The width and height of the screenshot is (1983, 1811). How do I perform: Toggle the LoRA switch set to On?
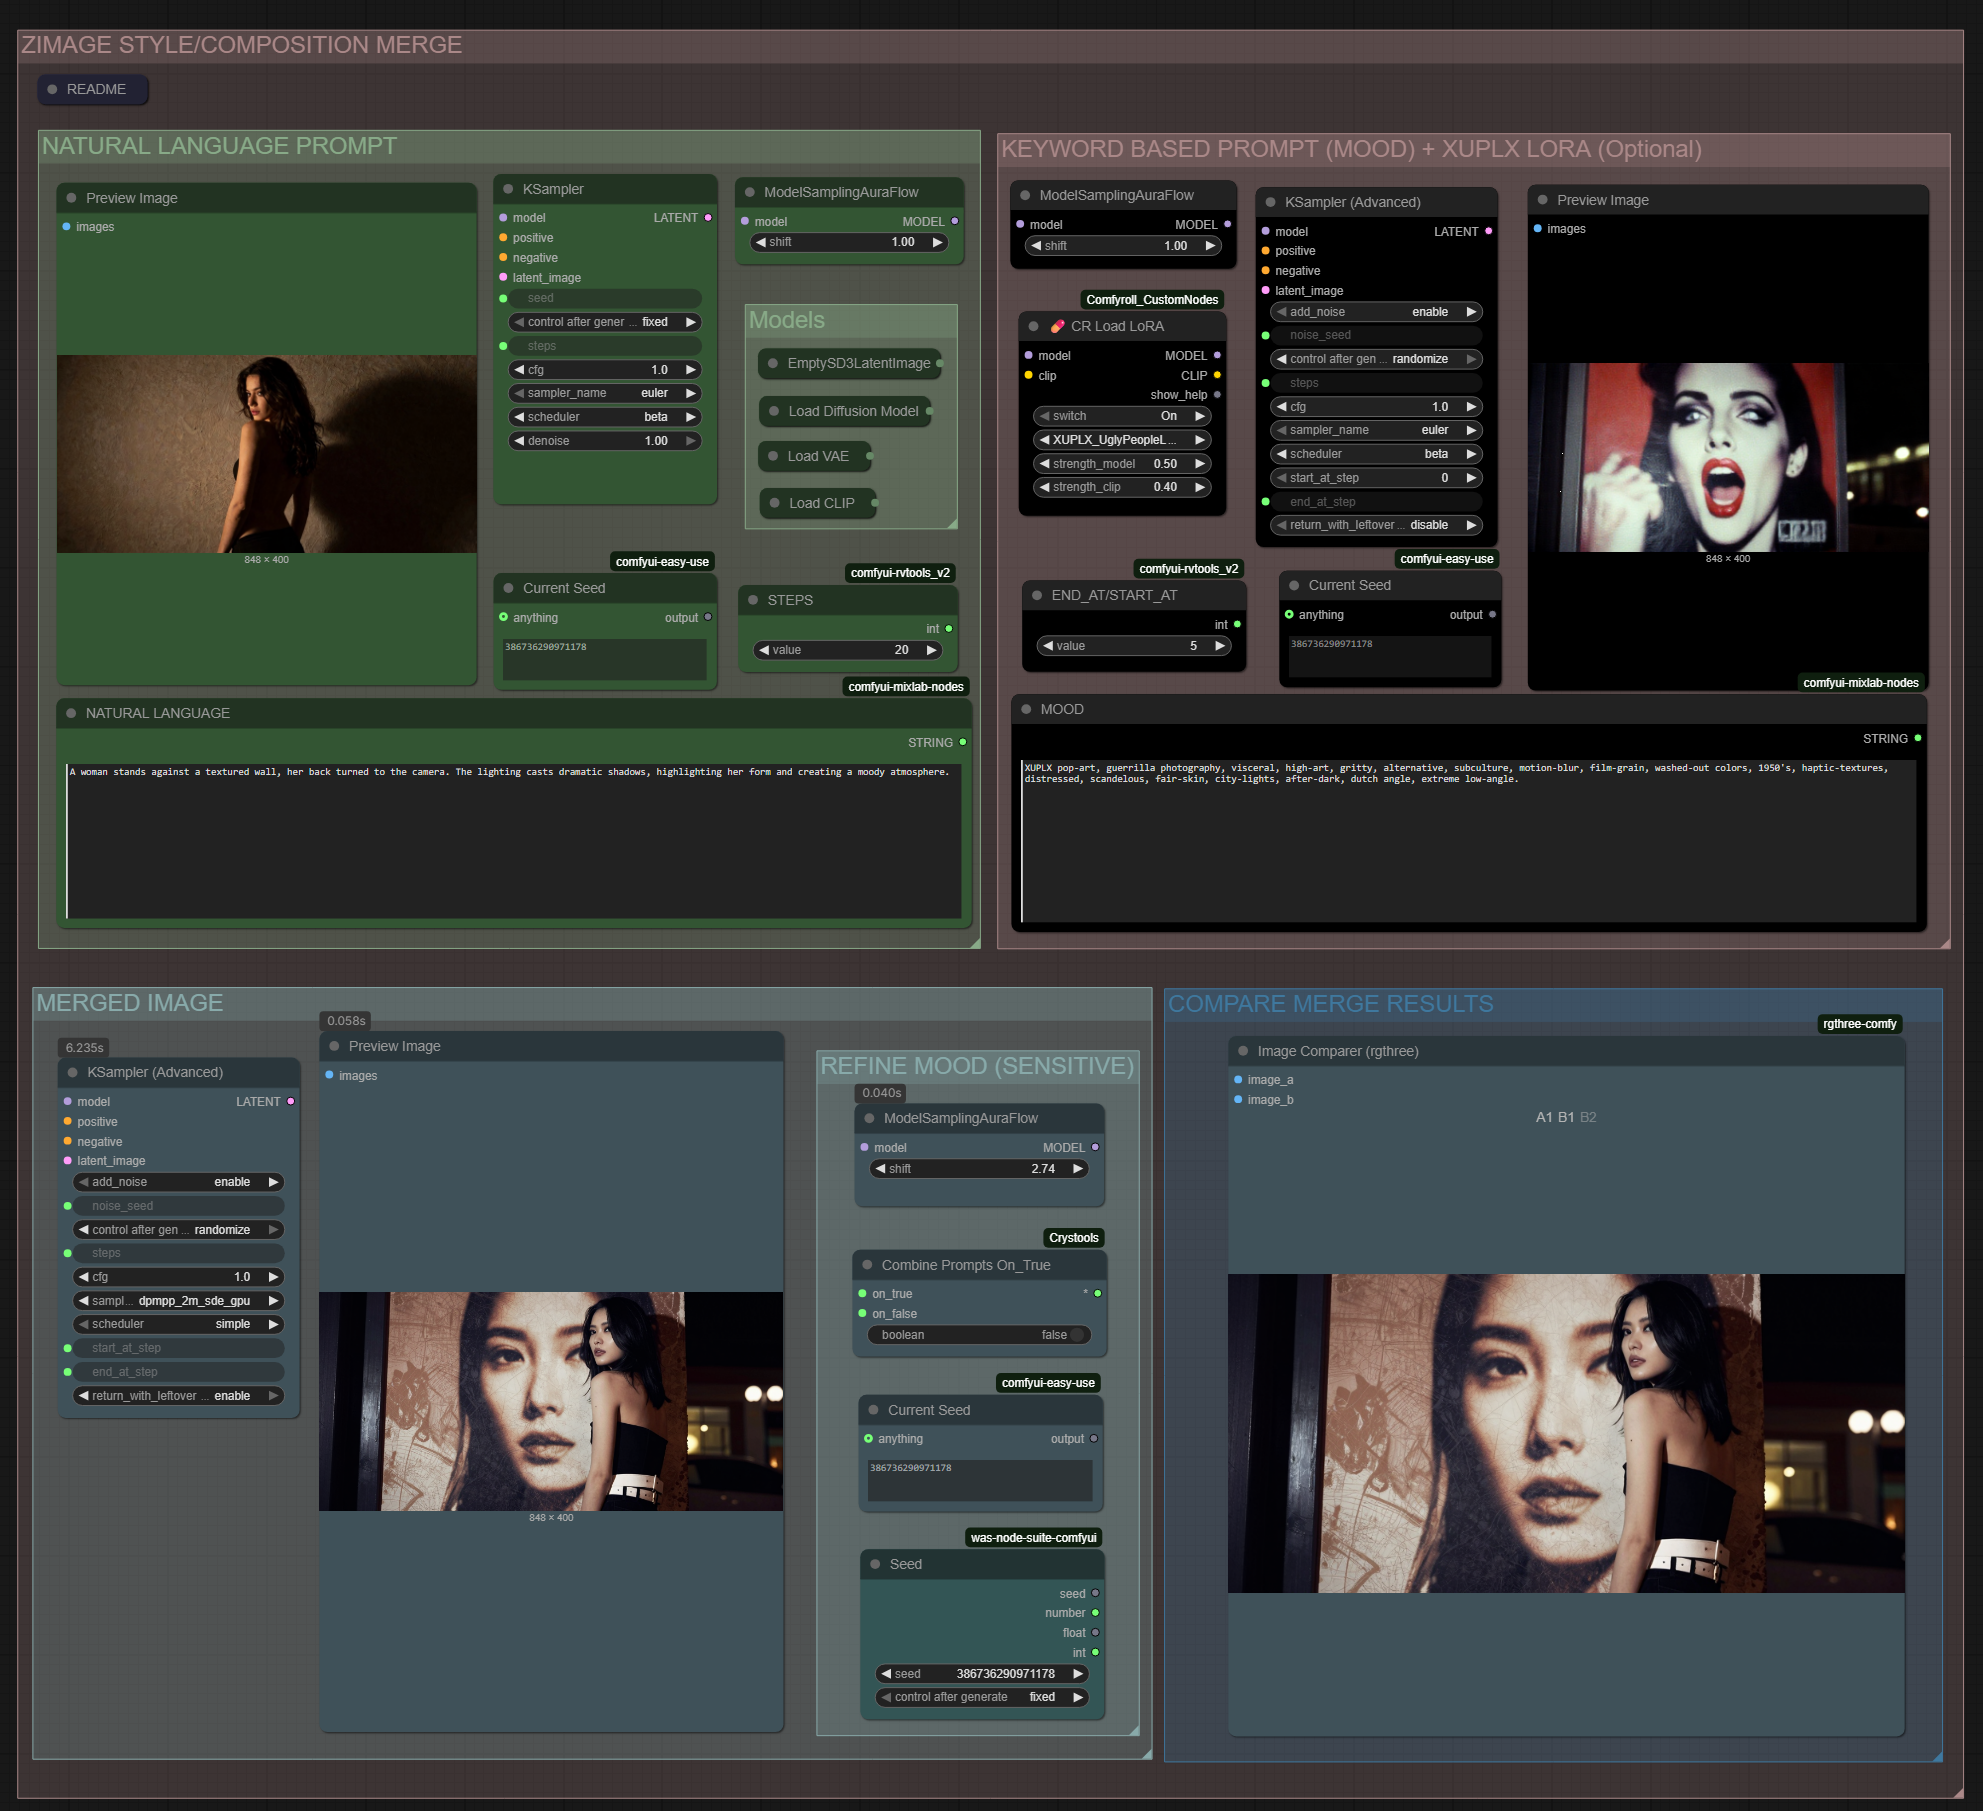1120,416
